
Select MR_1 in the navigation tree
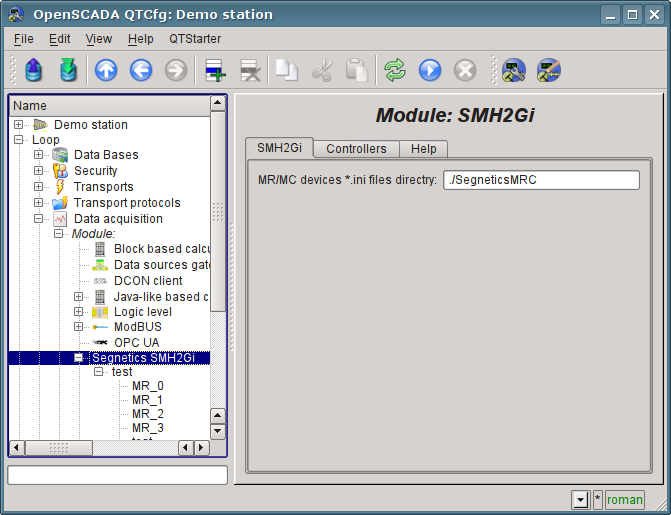(147, 400)
